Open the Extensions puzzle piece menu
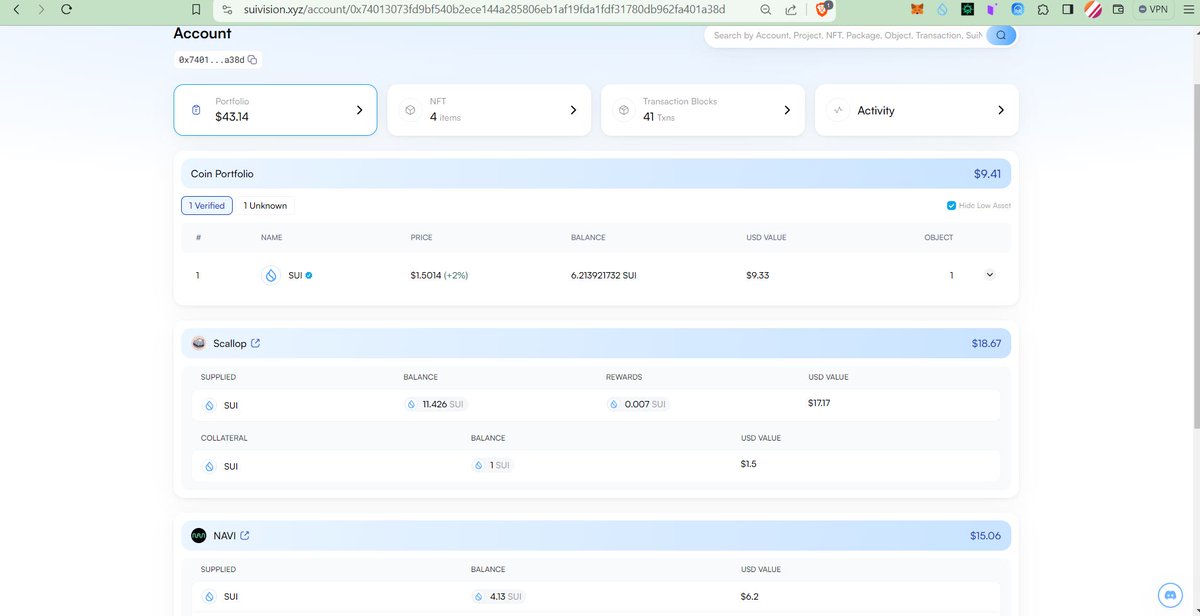Image resolution: width=1200 pixels, height=616 pixels. (1043, 9)
